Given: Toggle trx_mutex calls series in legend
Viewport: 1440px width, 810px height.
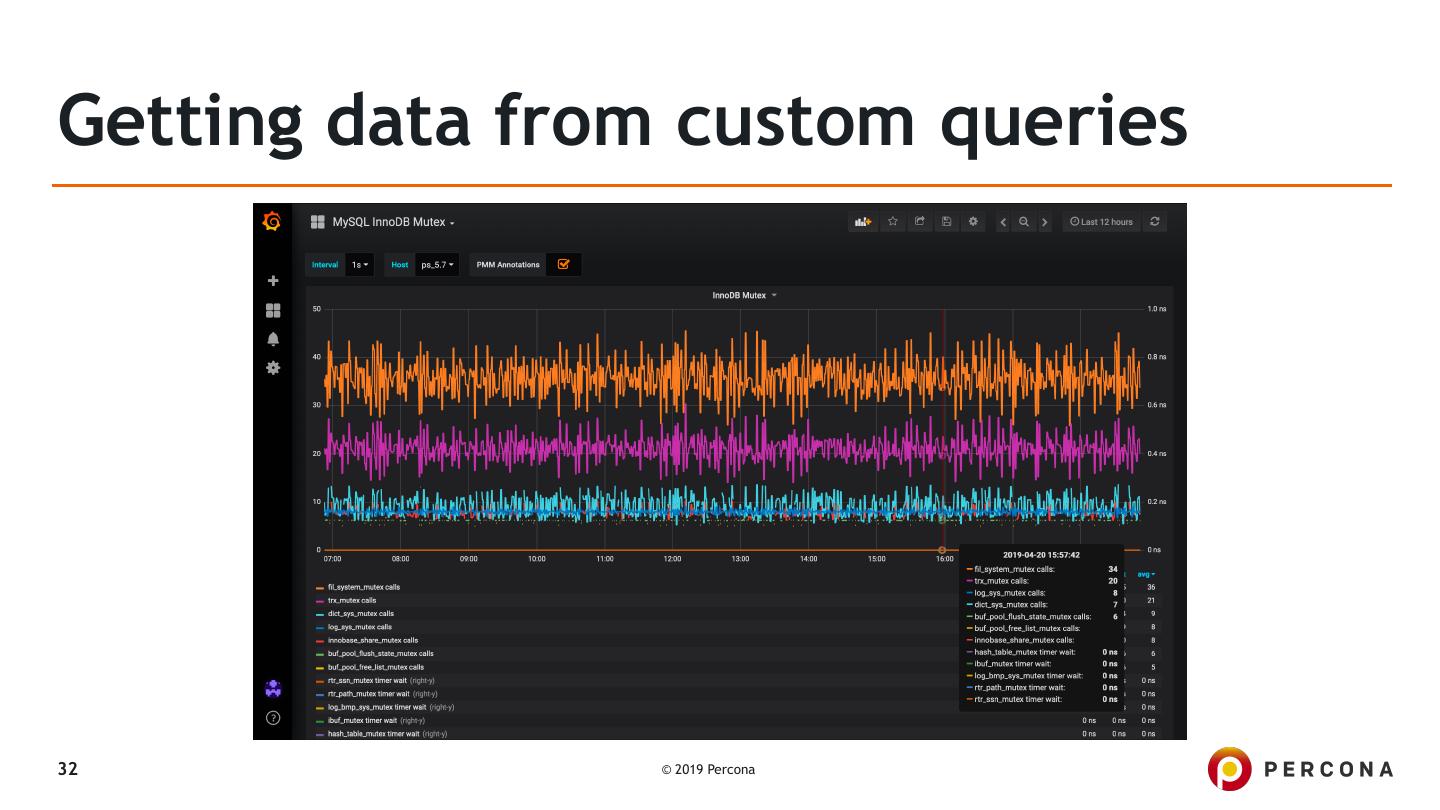Looking at the screenshot, I should (353, 600).
